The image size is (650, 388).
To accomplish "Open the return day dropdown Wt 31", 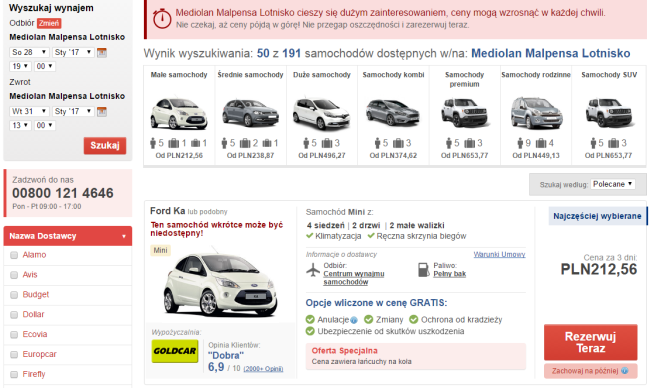I will click(29, 111).
